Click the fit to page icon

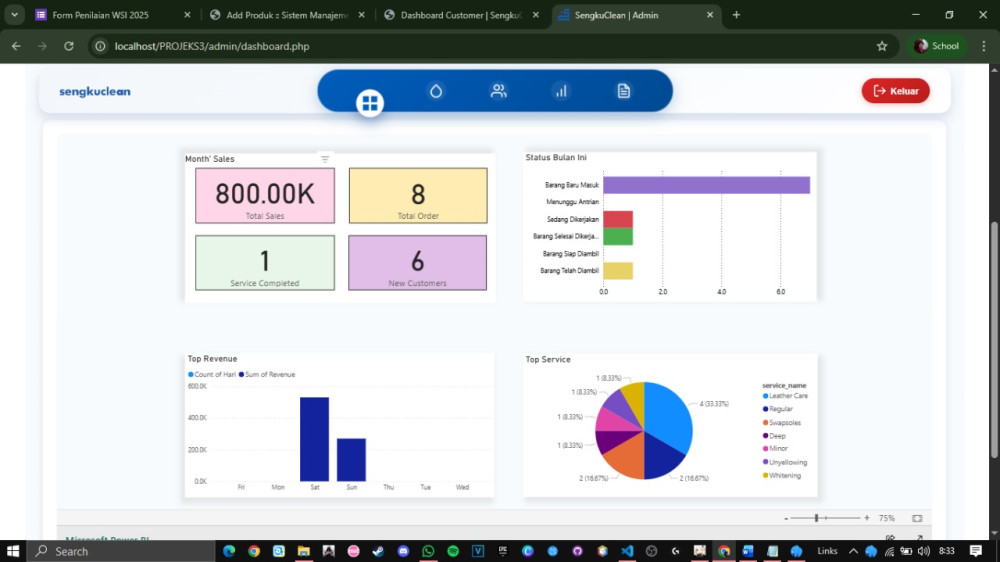(x=917, y=518)
